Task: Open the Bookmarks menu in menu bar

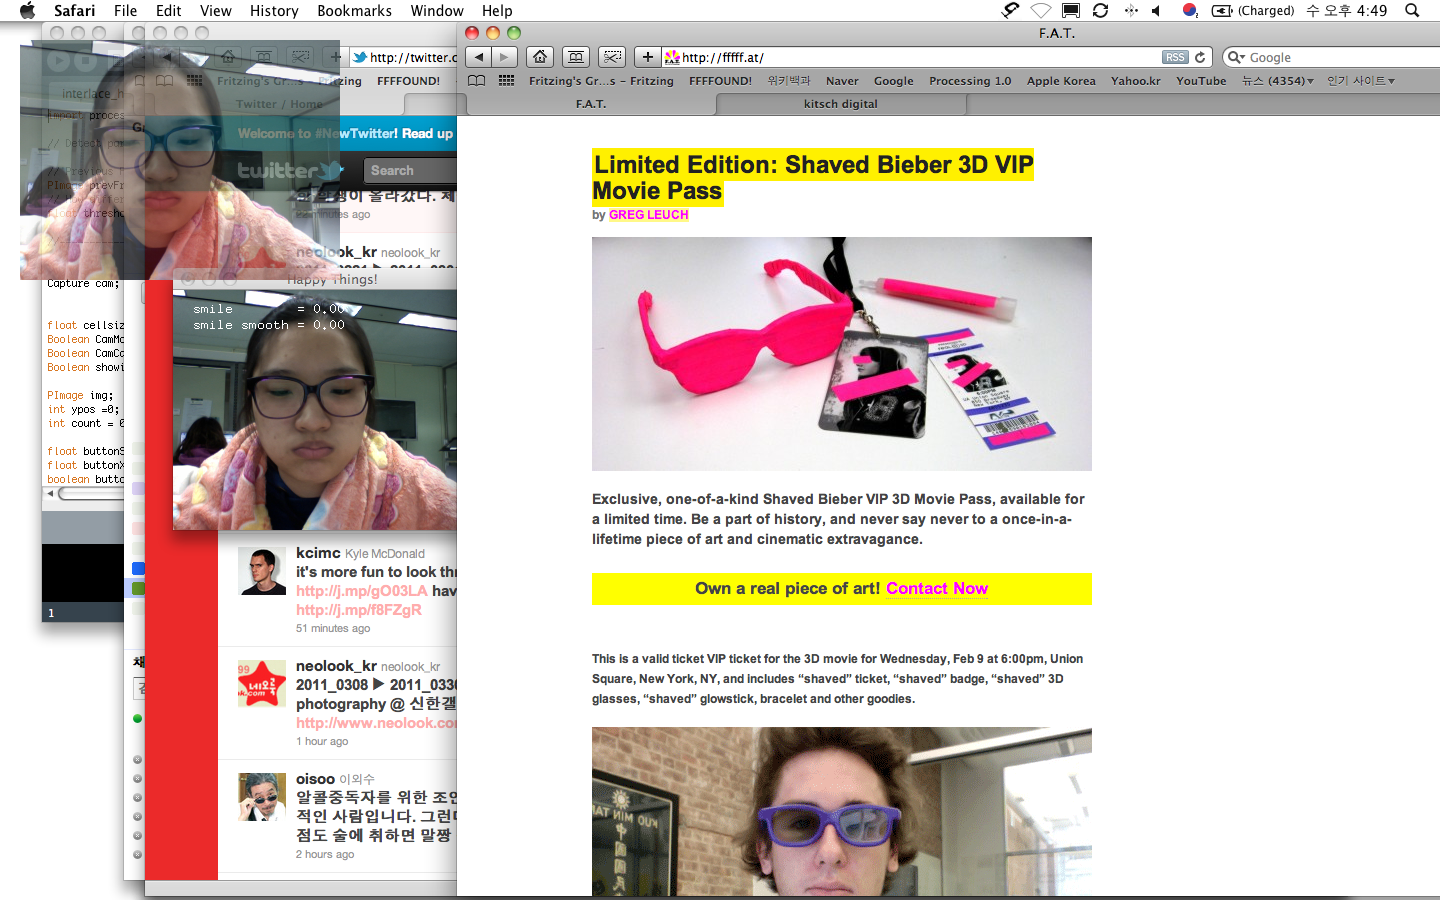Action: 354,11
